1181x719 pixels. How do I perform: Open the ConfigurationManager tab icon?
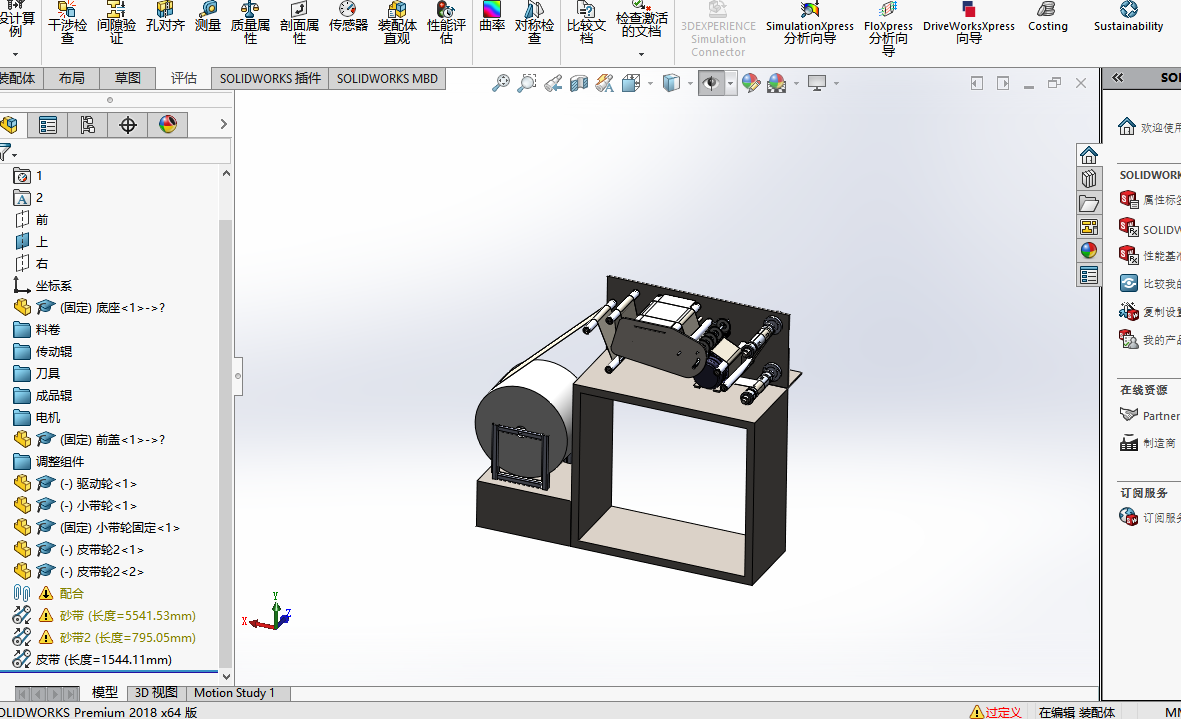coord(87,125)
